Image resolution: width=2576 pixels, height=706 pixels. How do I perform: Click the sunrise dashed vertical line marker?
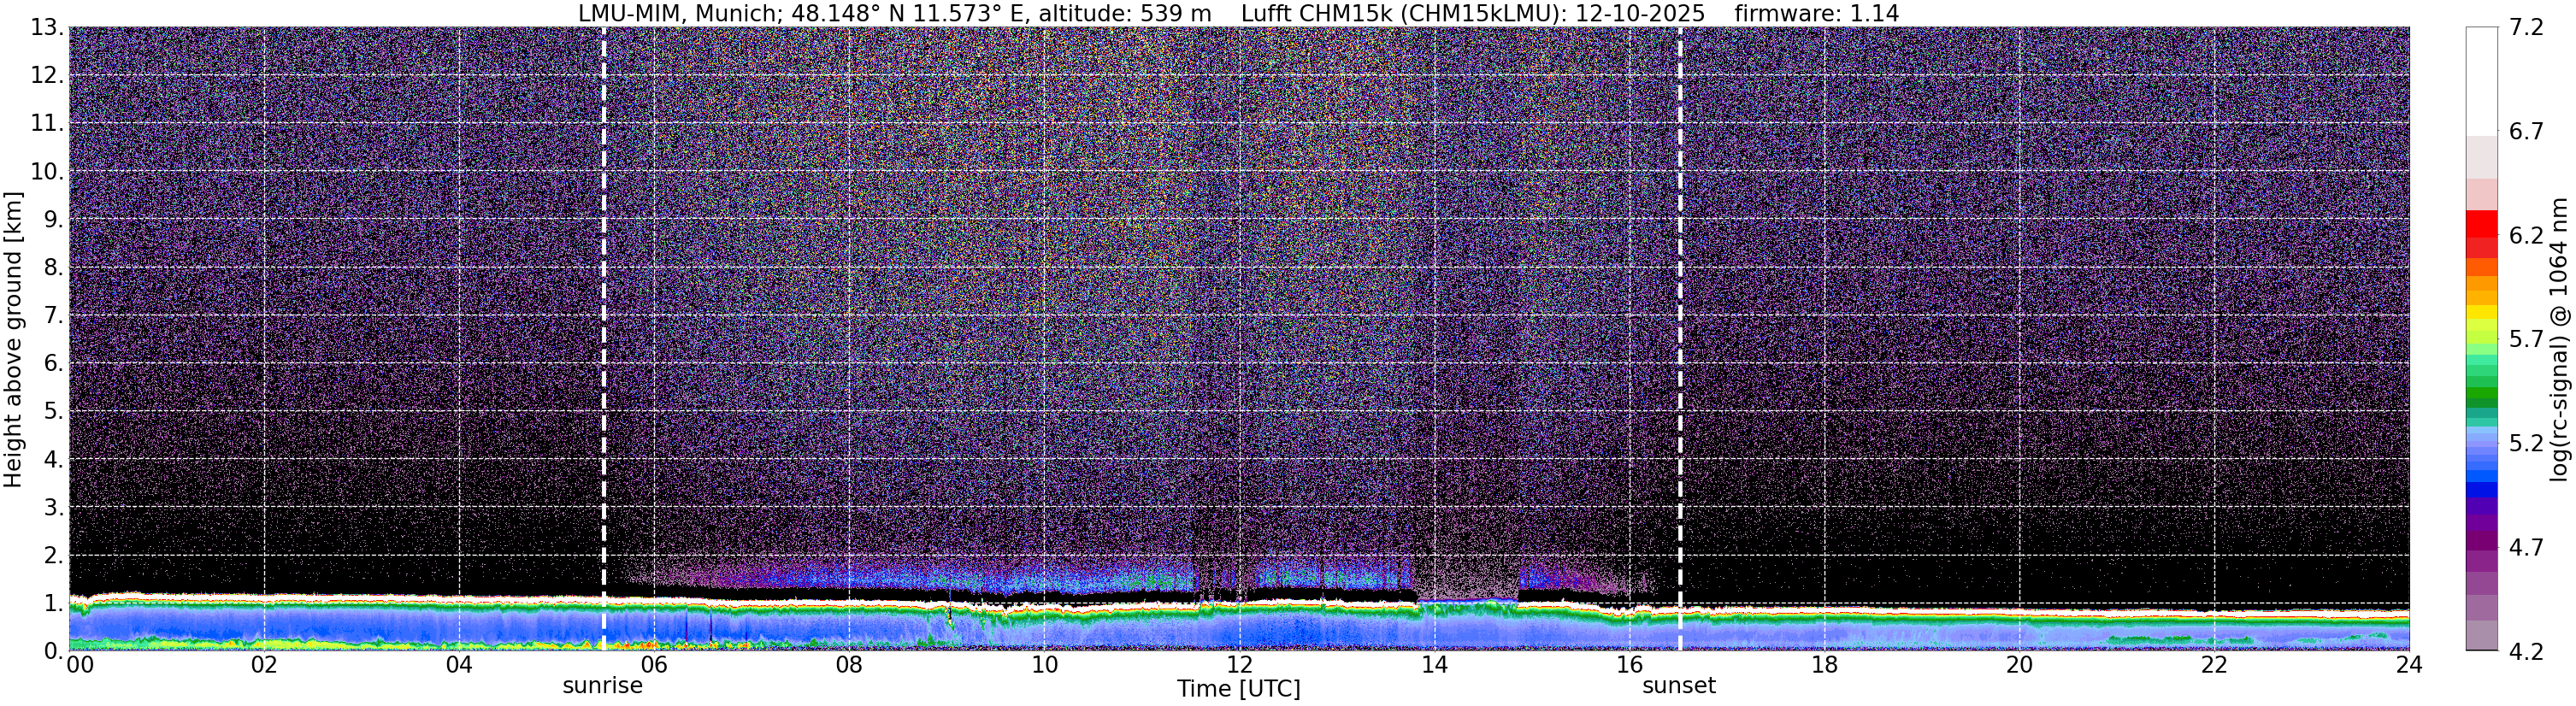604,339
